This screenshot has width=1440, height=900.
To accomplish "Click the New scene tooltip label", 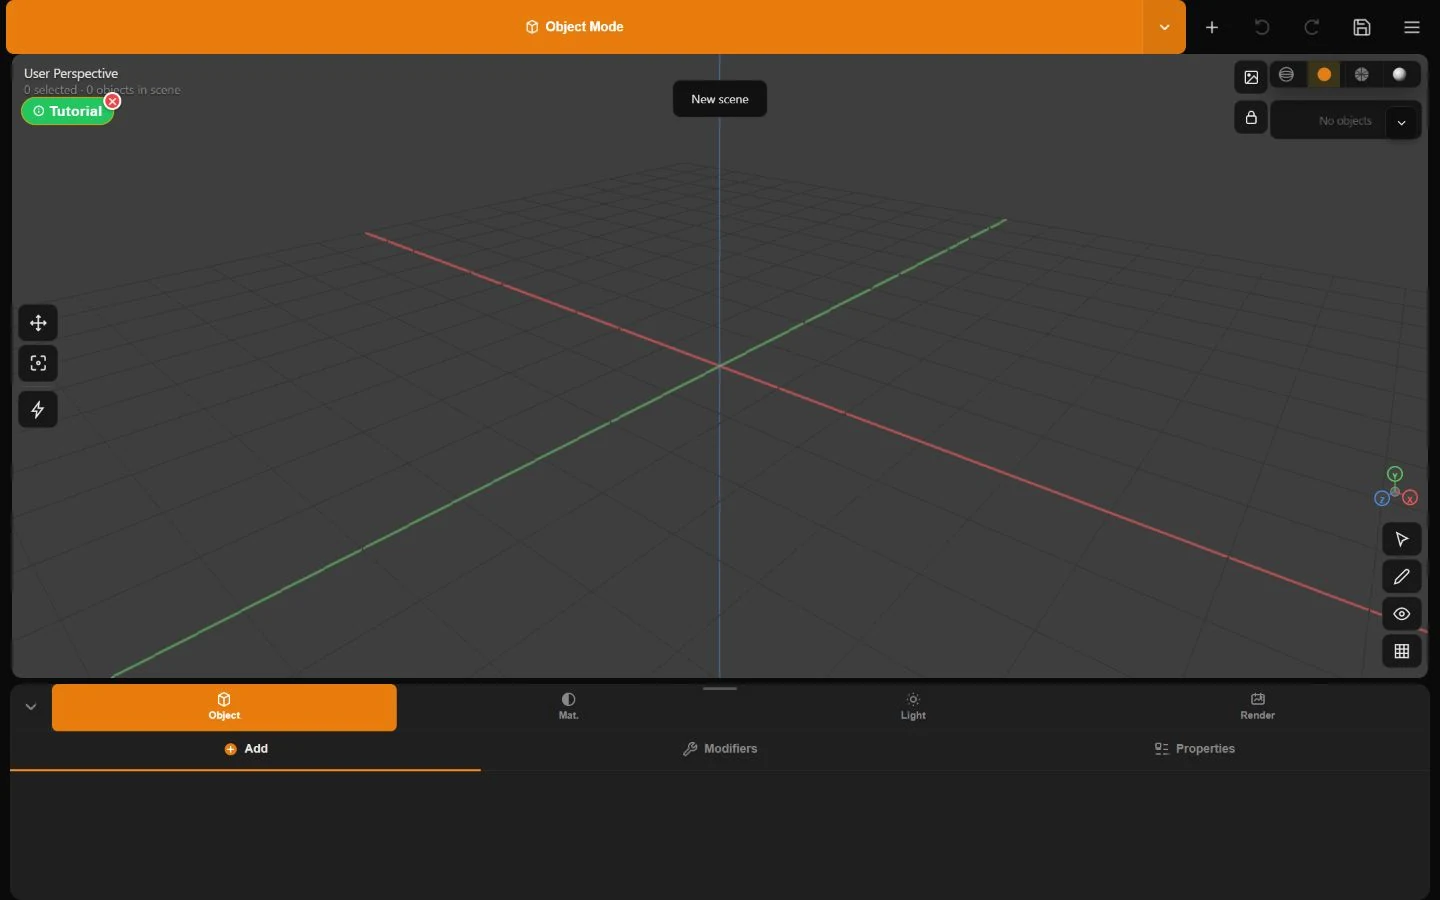I will pos(720,99).
